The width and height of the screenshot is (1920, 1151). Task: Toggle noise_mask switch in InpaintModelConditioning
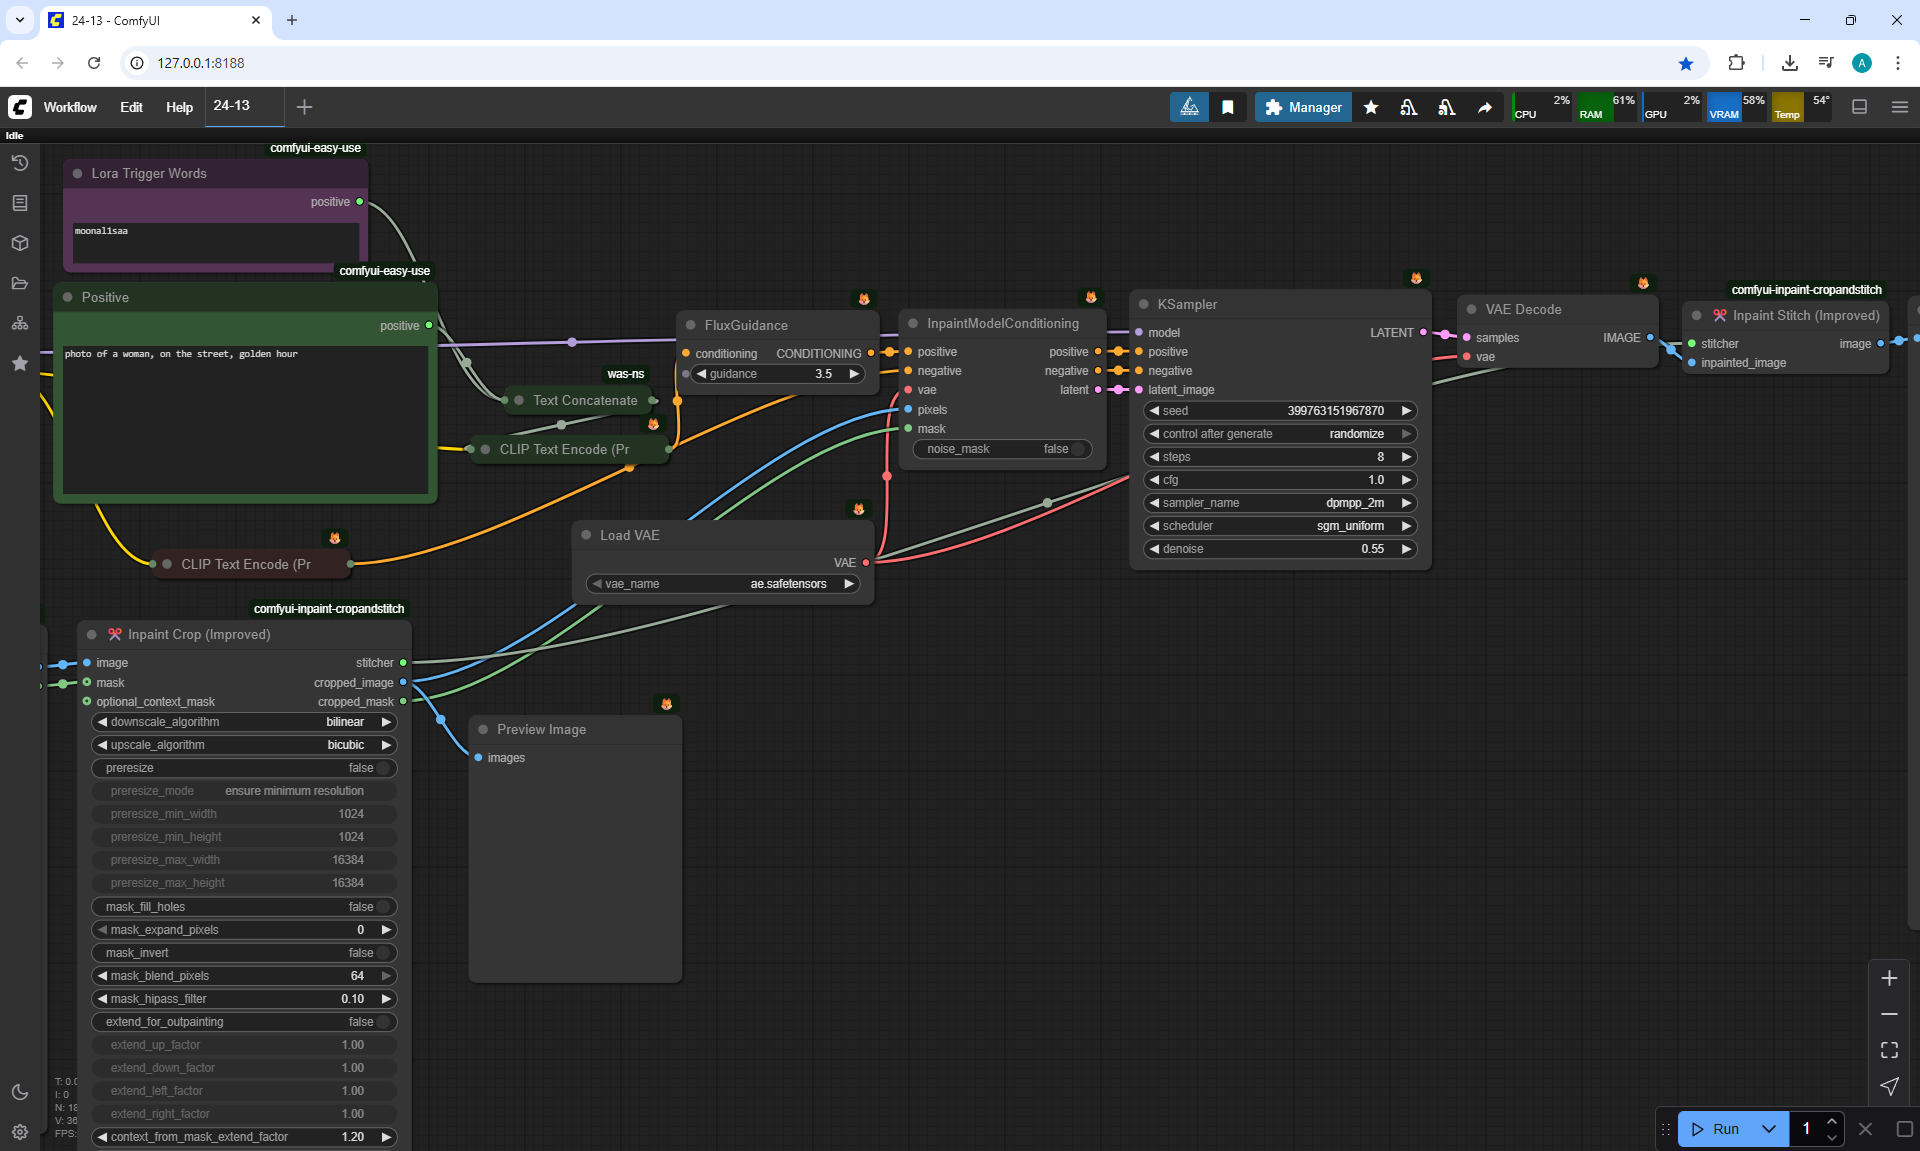(x=1002, y=449)
